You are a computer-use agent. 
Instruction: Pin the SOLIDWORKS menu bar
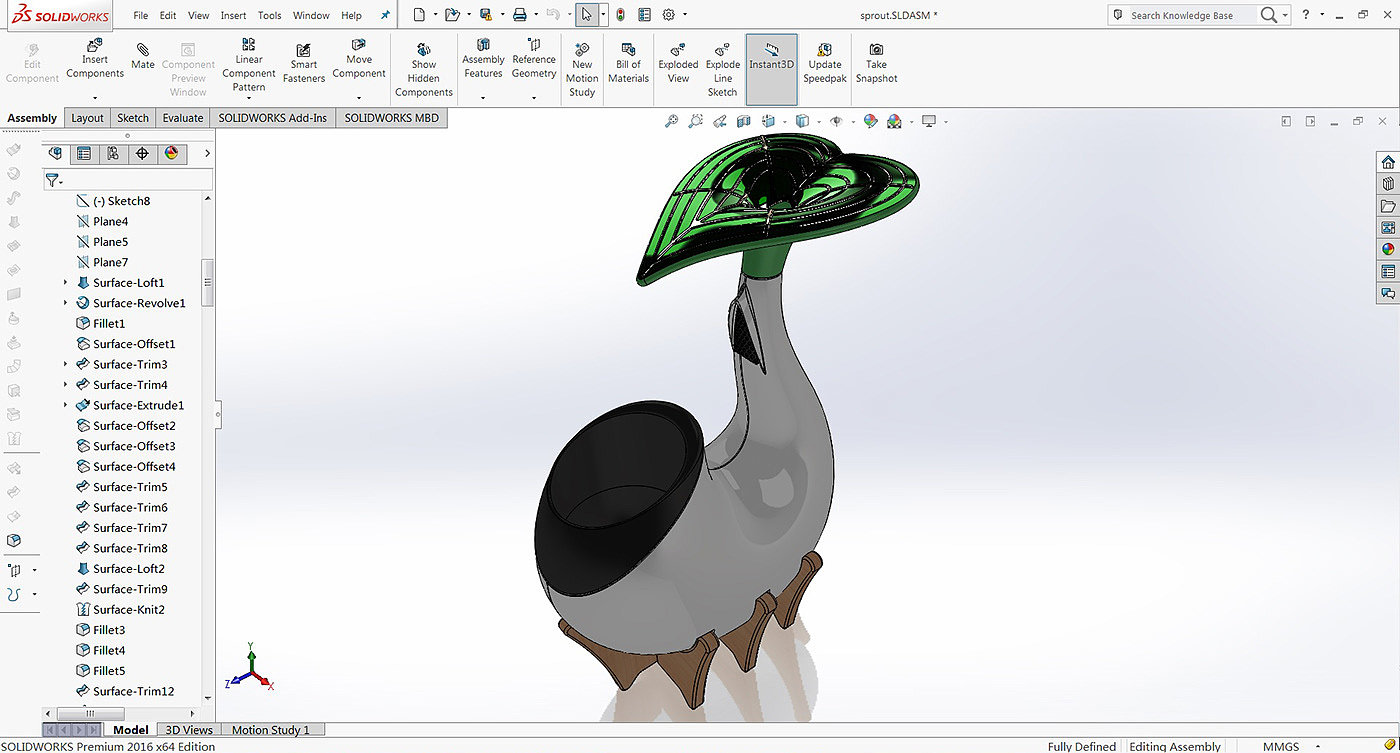(x=386, y=16)
